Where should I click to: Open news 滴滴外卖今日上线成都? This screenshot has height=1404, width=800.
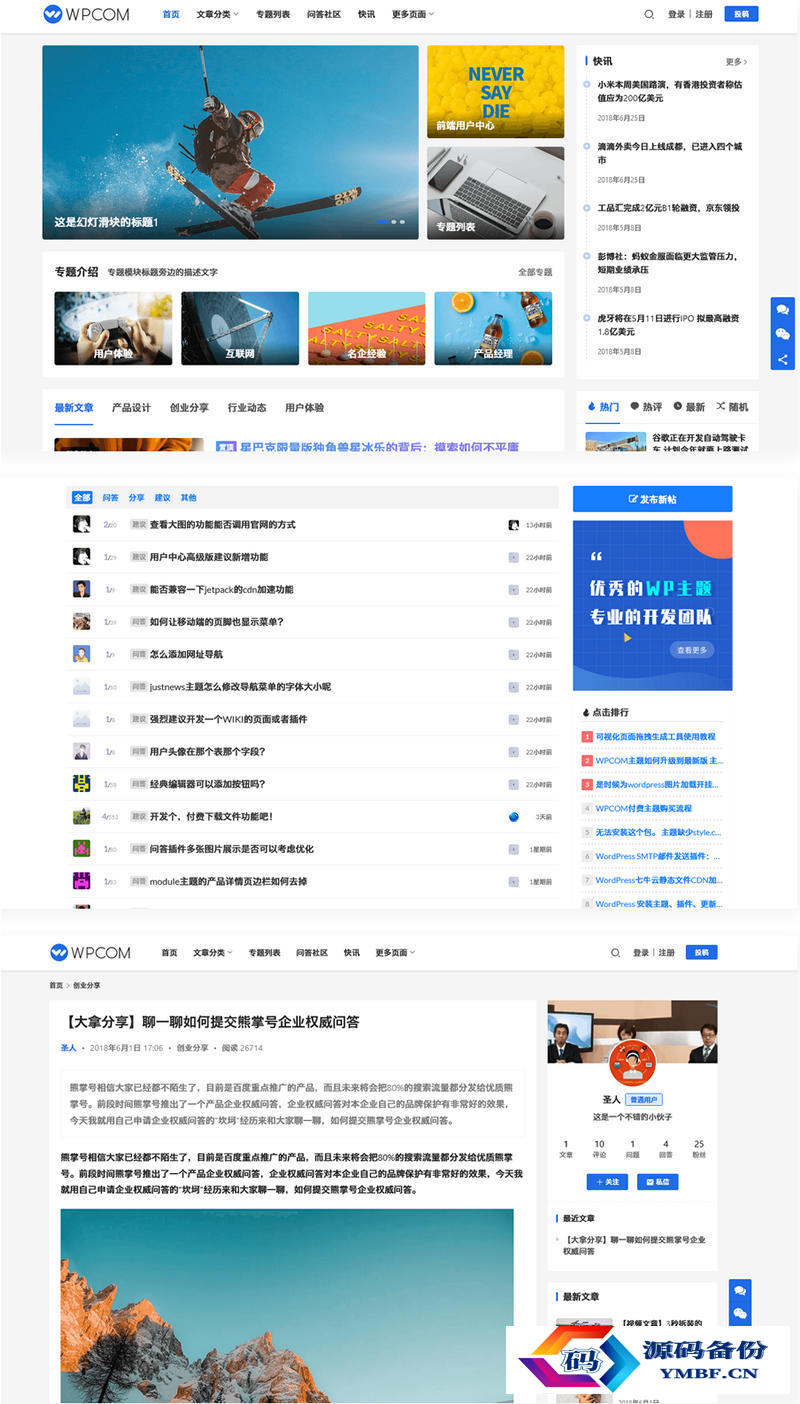coord(670,153)
